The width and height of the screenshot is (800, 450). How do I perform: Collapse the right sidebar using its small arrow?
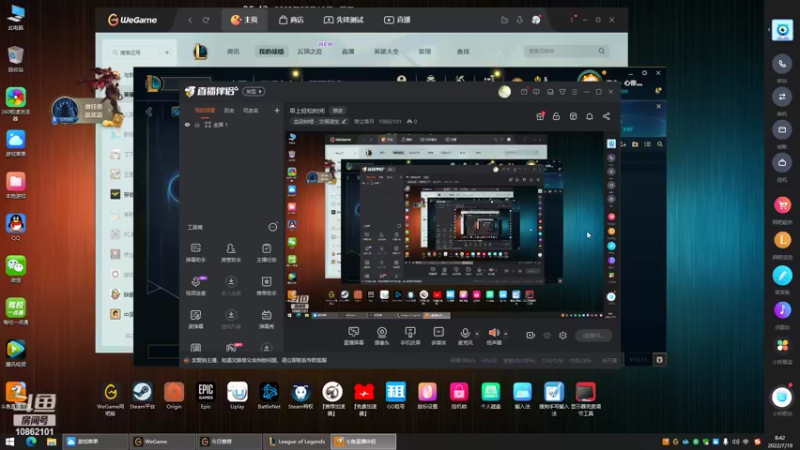pos(769,30)
